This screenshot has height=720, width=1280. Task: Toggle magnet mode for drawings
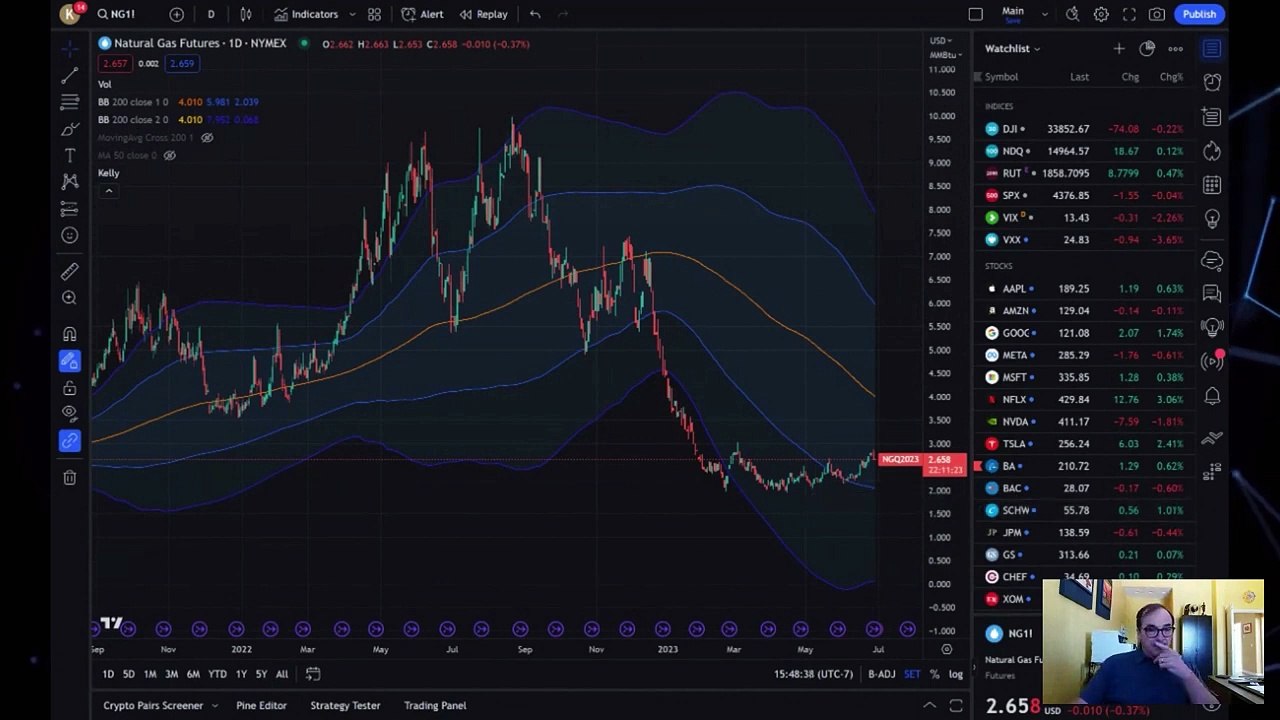coord(69,334)
